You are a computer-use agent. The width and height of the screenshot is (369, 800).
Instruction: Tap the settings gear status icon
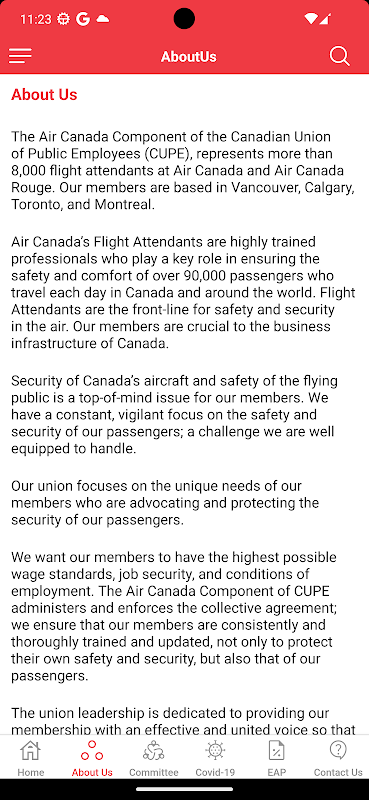63,19
